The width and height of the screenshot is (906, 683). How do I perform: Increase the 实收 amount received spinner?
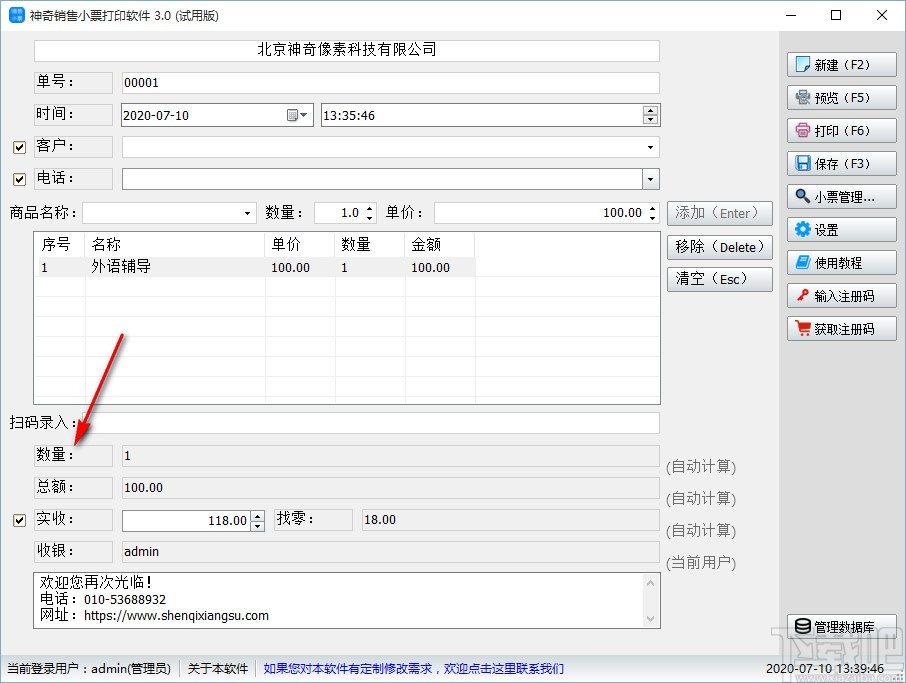[x=258, y=515]
